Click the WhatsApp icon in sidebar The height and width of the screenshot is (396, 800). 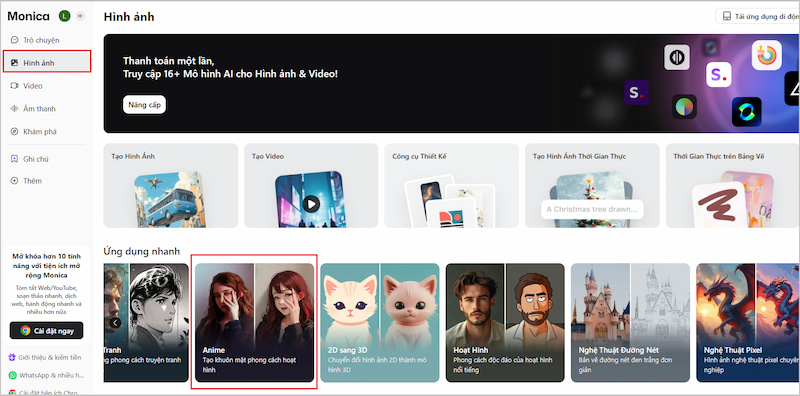pos(12,375)
